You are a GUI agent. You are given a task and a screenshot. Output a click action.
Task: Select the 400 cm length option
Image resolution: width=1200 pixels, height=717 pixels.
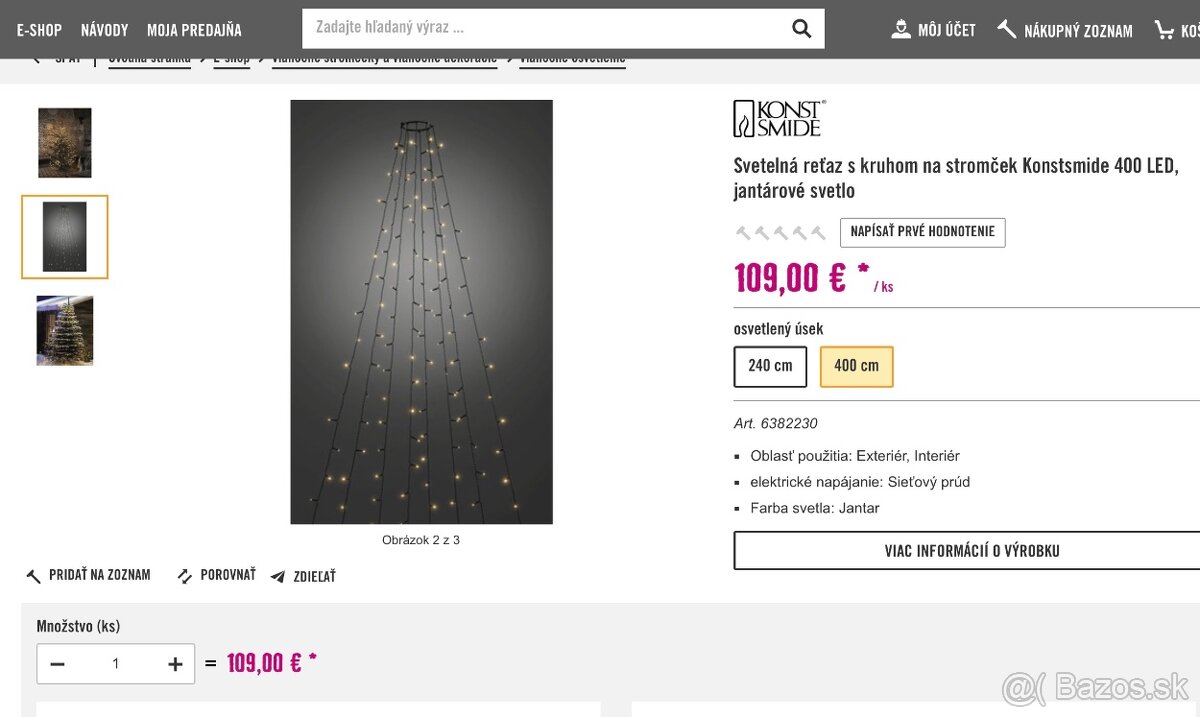click(x=856, y=366)
